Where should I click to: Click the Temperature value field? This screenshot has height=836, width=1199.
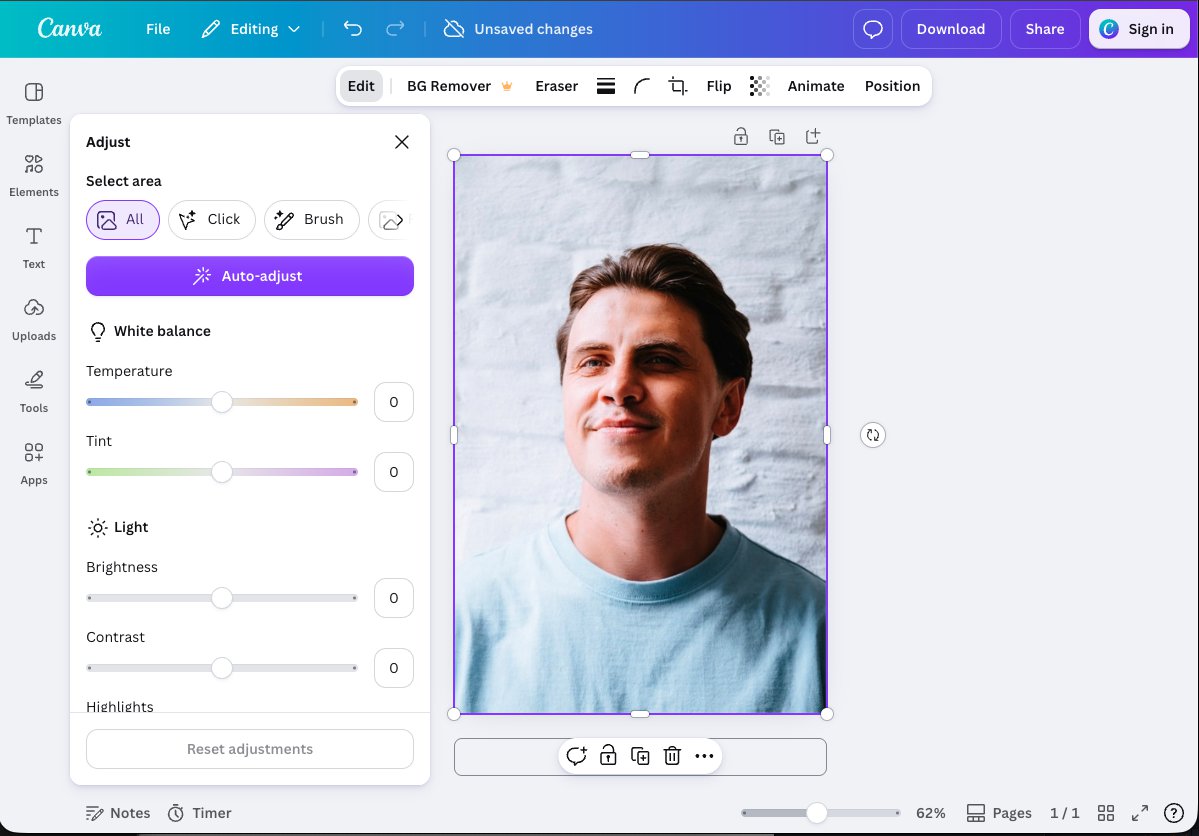click(x=394, y=402)
